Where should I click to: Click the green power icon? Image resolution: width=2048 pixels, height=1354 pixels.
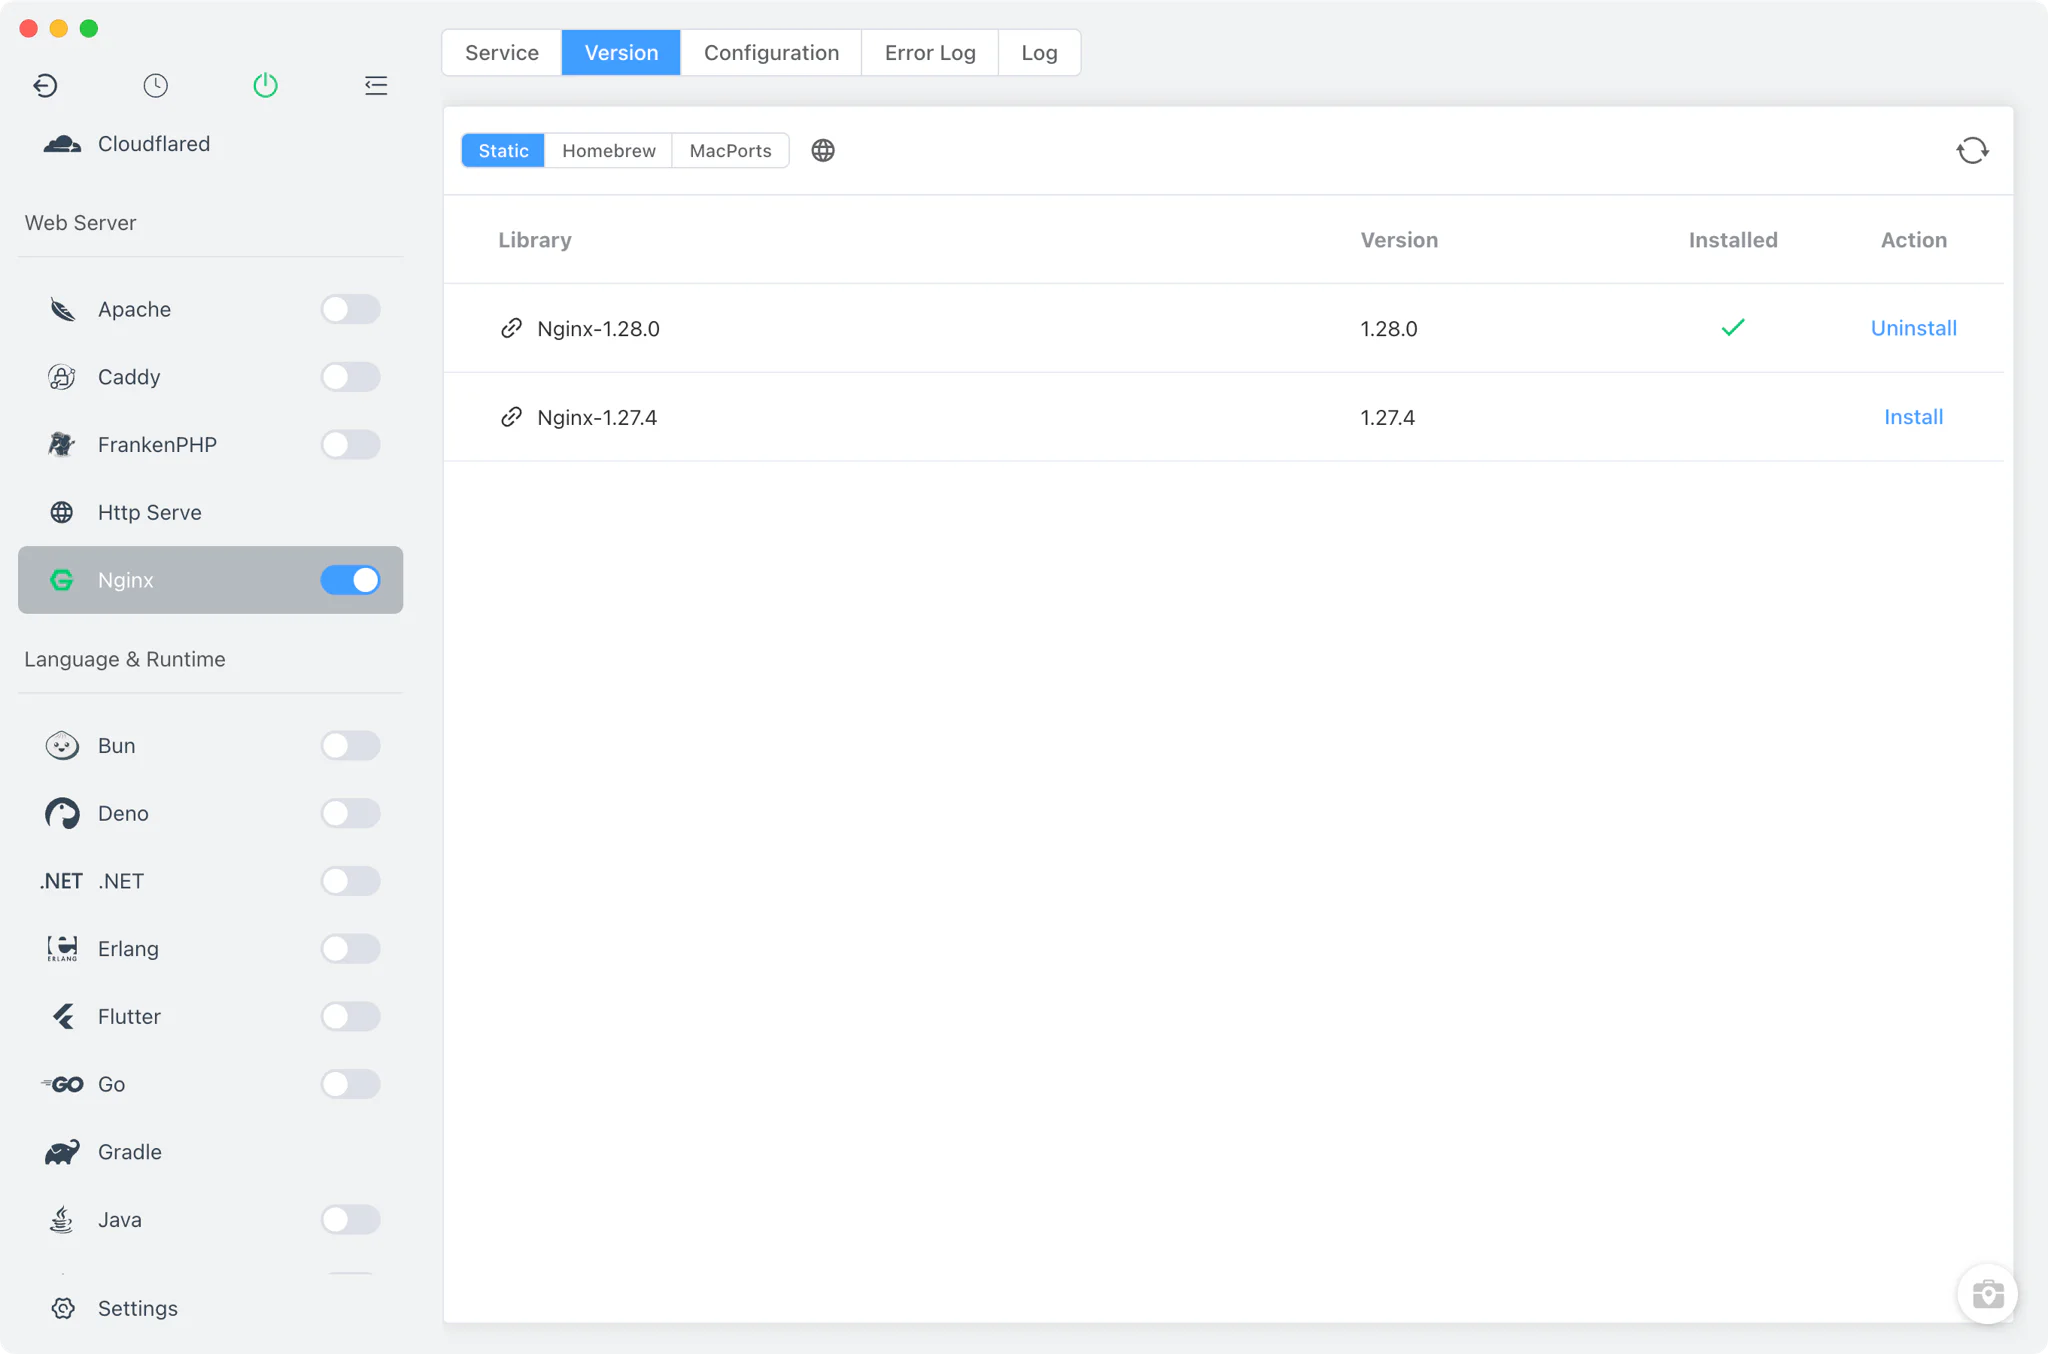tap(265, 86)
